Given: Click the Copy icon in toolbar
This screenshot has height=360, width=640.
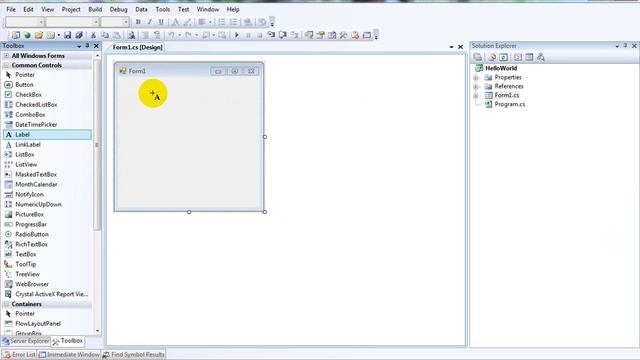Looking at the screenshot, I should pyautogui.click(x=105, y=35).
